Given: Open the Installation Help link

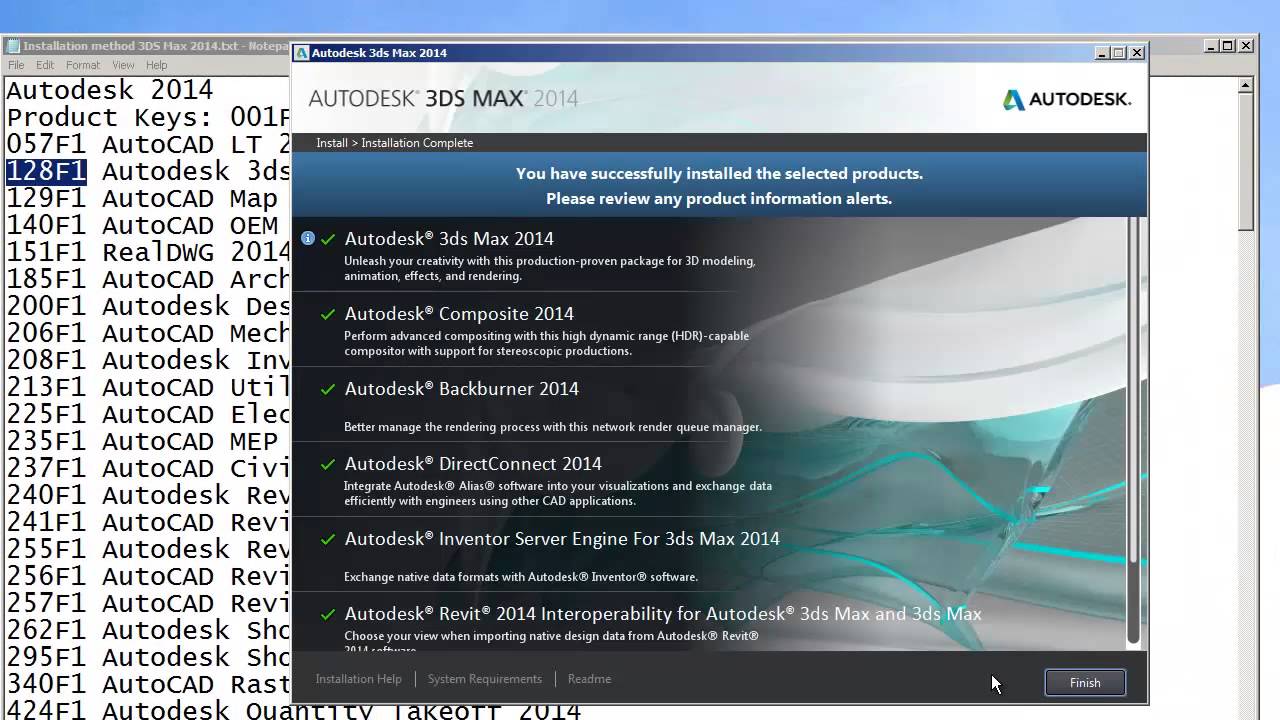Looking at the screenshot, I should coord(359,679).
